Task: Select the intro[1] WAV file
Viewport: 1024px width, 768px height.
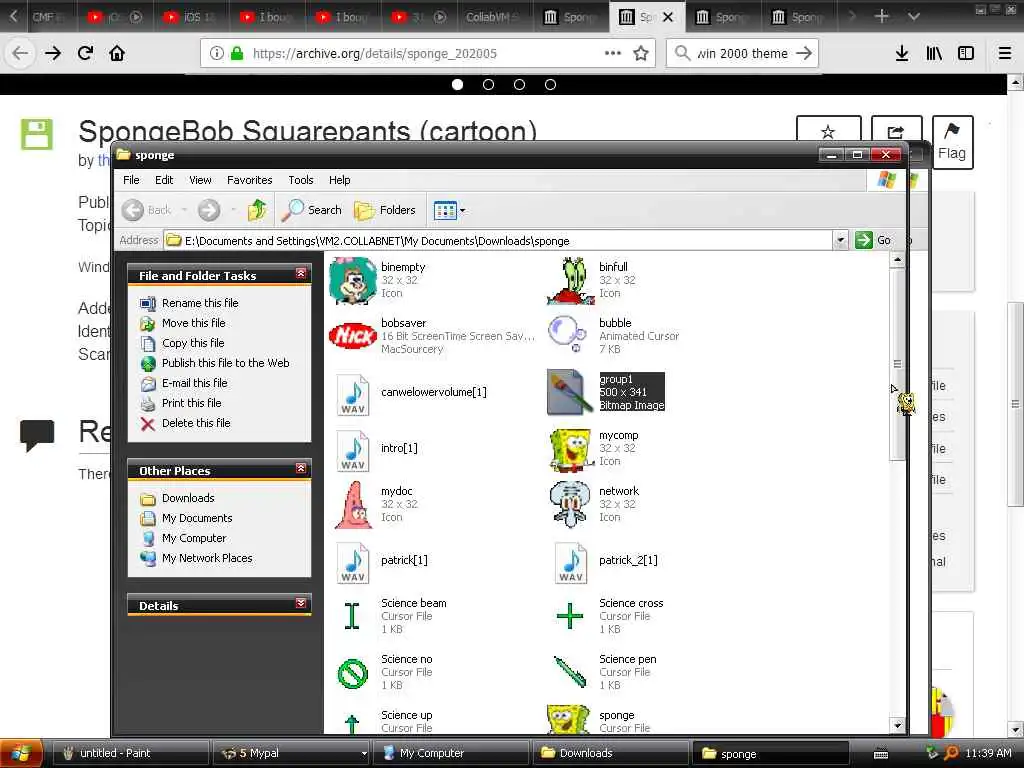Action: click(377, 449)
